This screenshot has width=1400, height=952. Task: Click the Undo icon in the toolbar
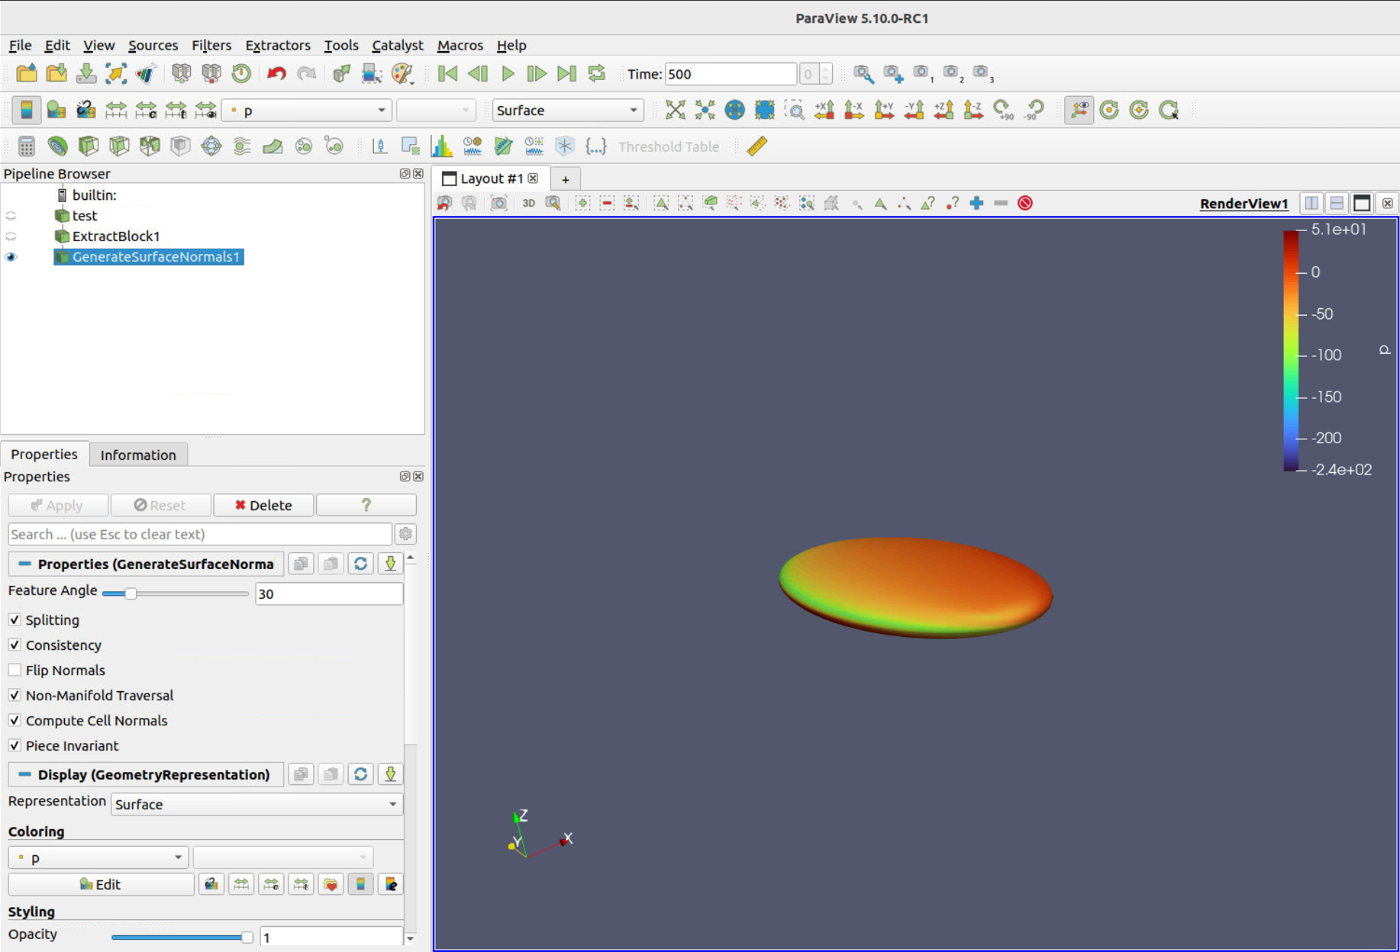click(x=277, y=74)
